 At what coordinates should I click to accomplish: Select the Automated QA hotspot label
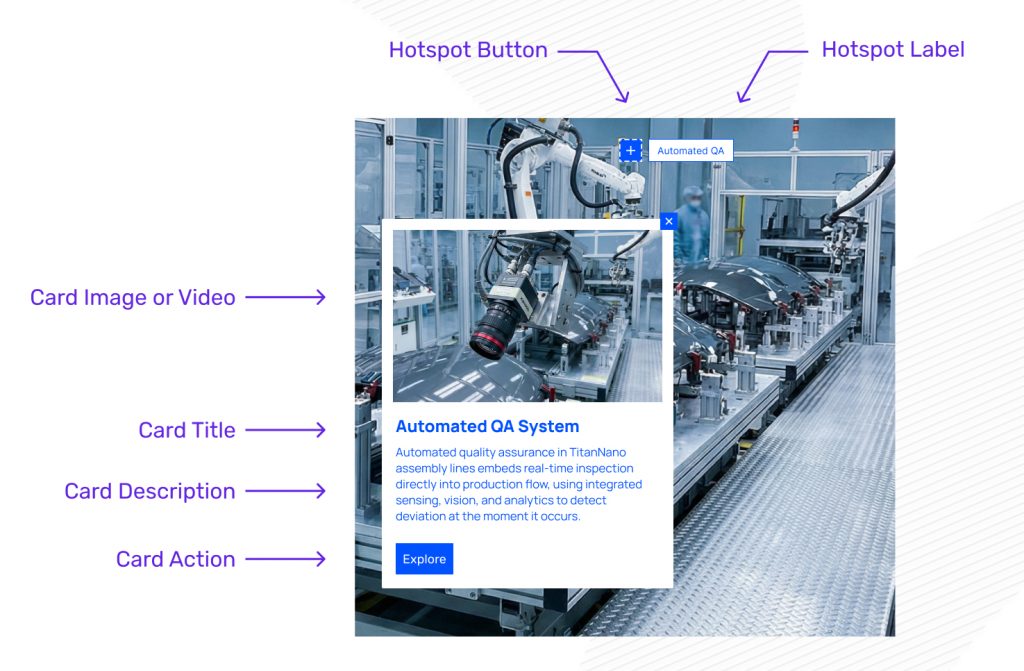(690, 151)
